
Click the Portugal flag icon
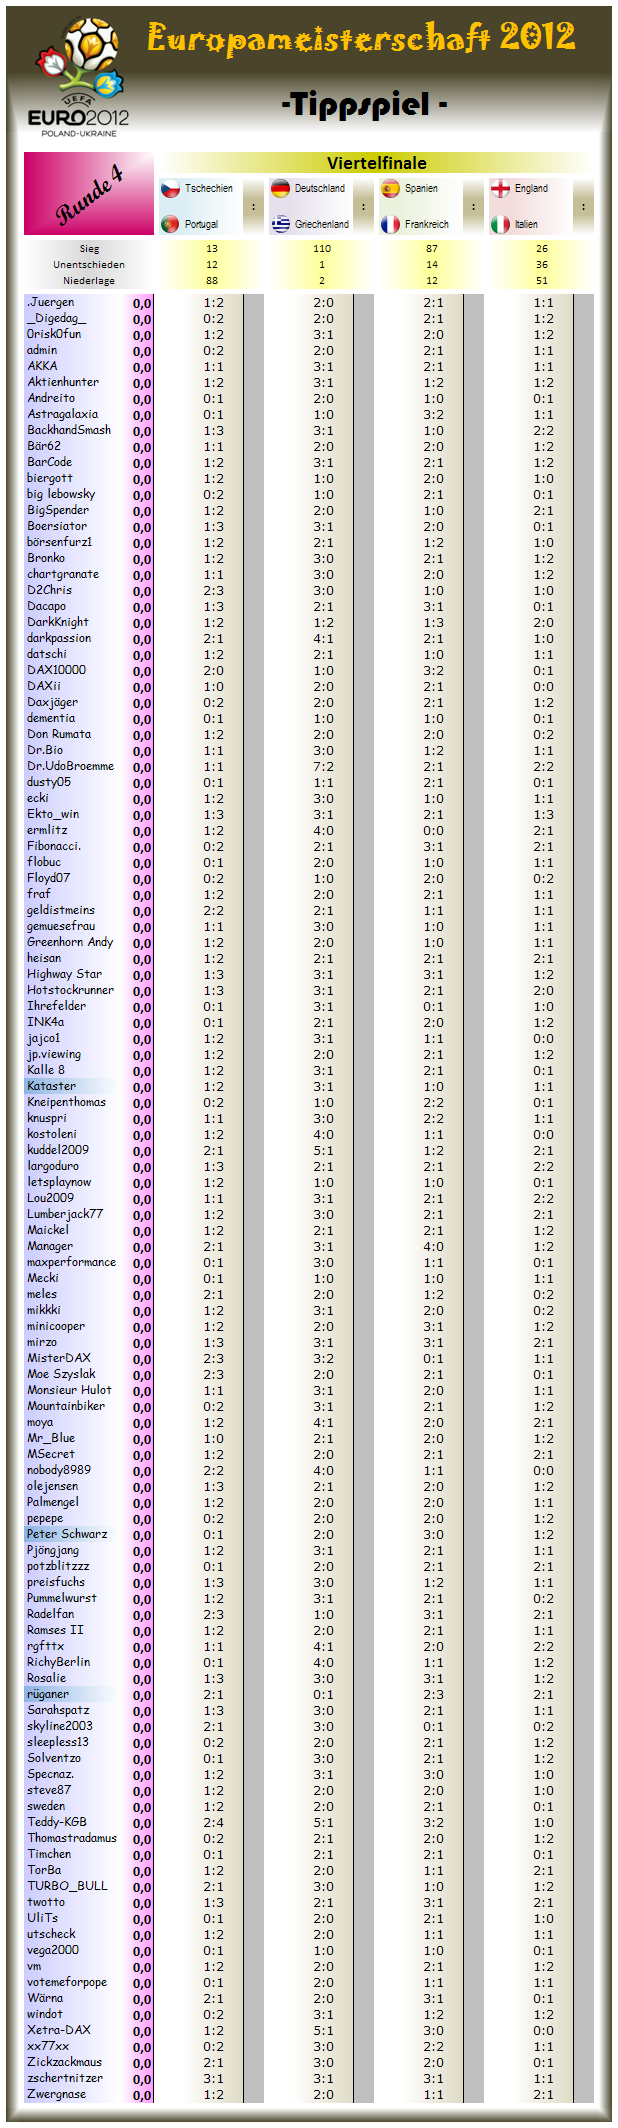(x=171, y=225)
